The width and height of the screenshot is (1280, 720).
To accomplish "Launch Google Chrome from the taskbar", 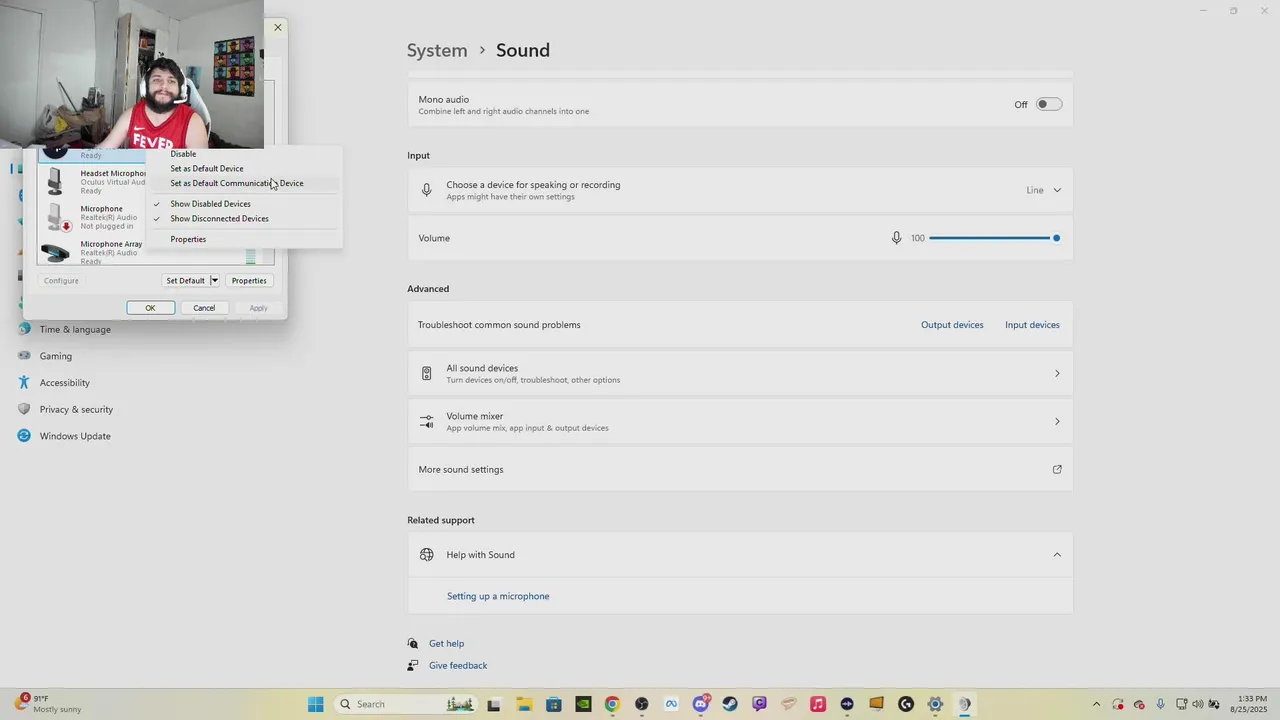I will [612, 704].
